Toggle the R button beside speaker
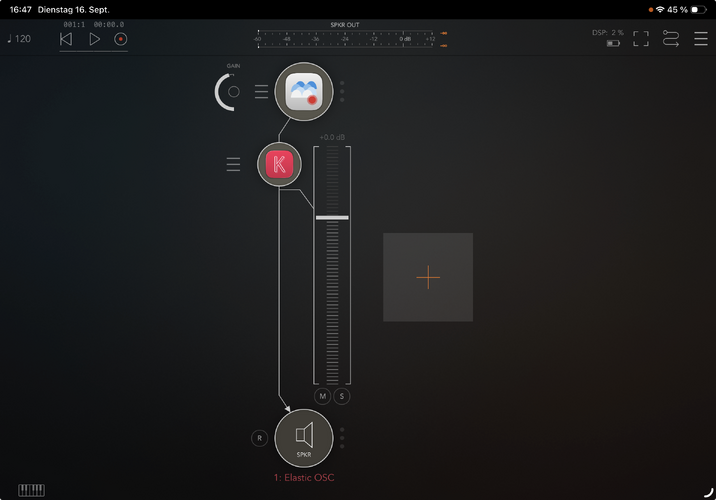This screenshot has width=716, height=500. (x=259, y=438)
